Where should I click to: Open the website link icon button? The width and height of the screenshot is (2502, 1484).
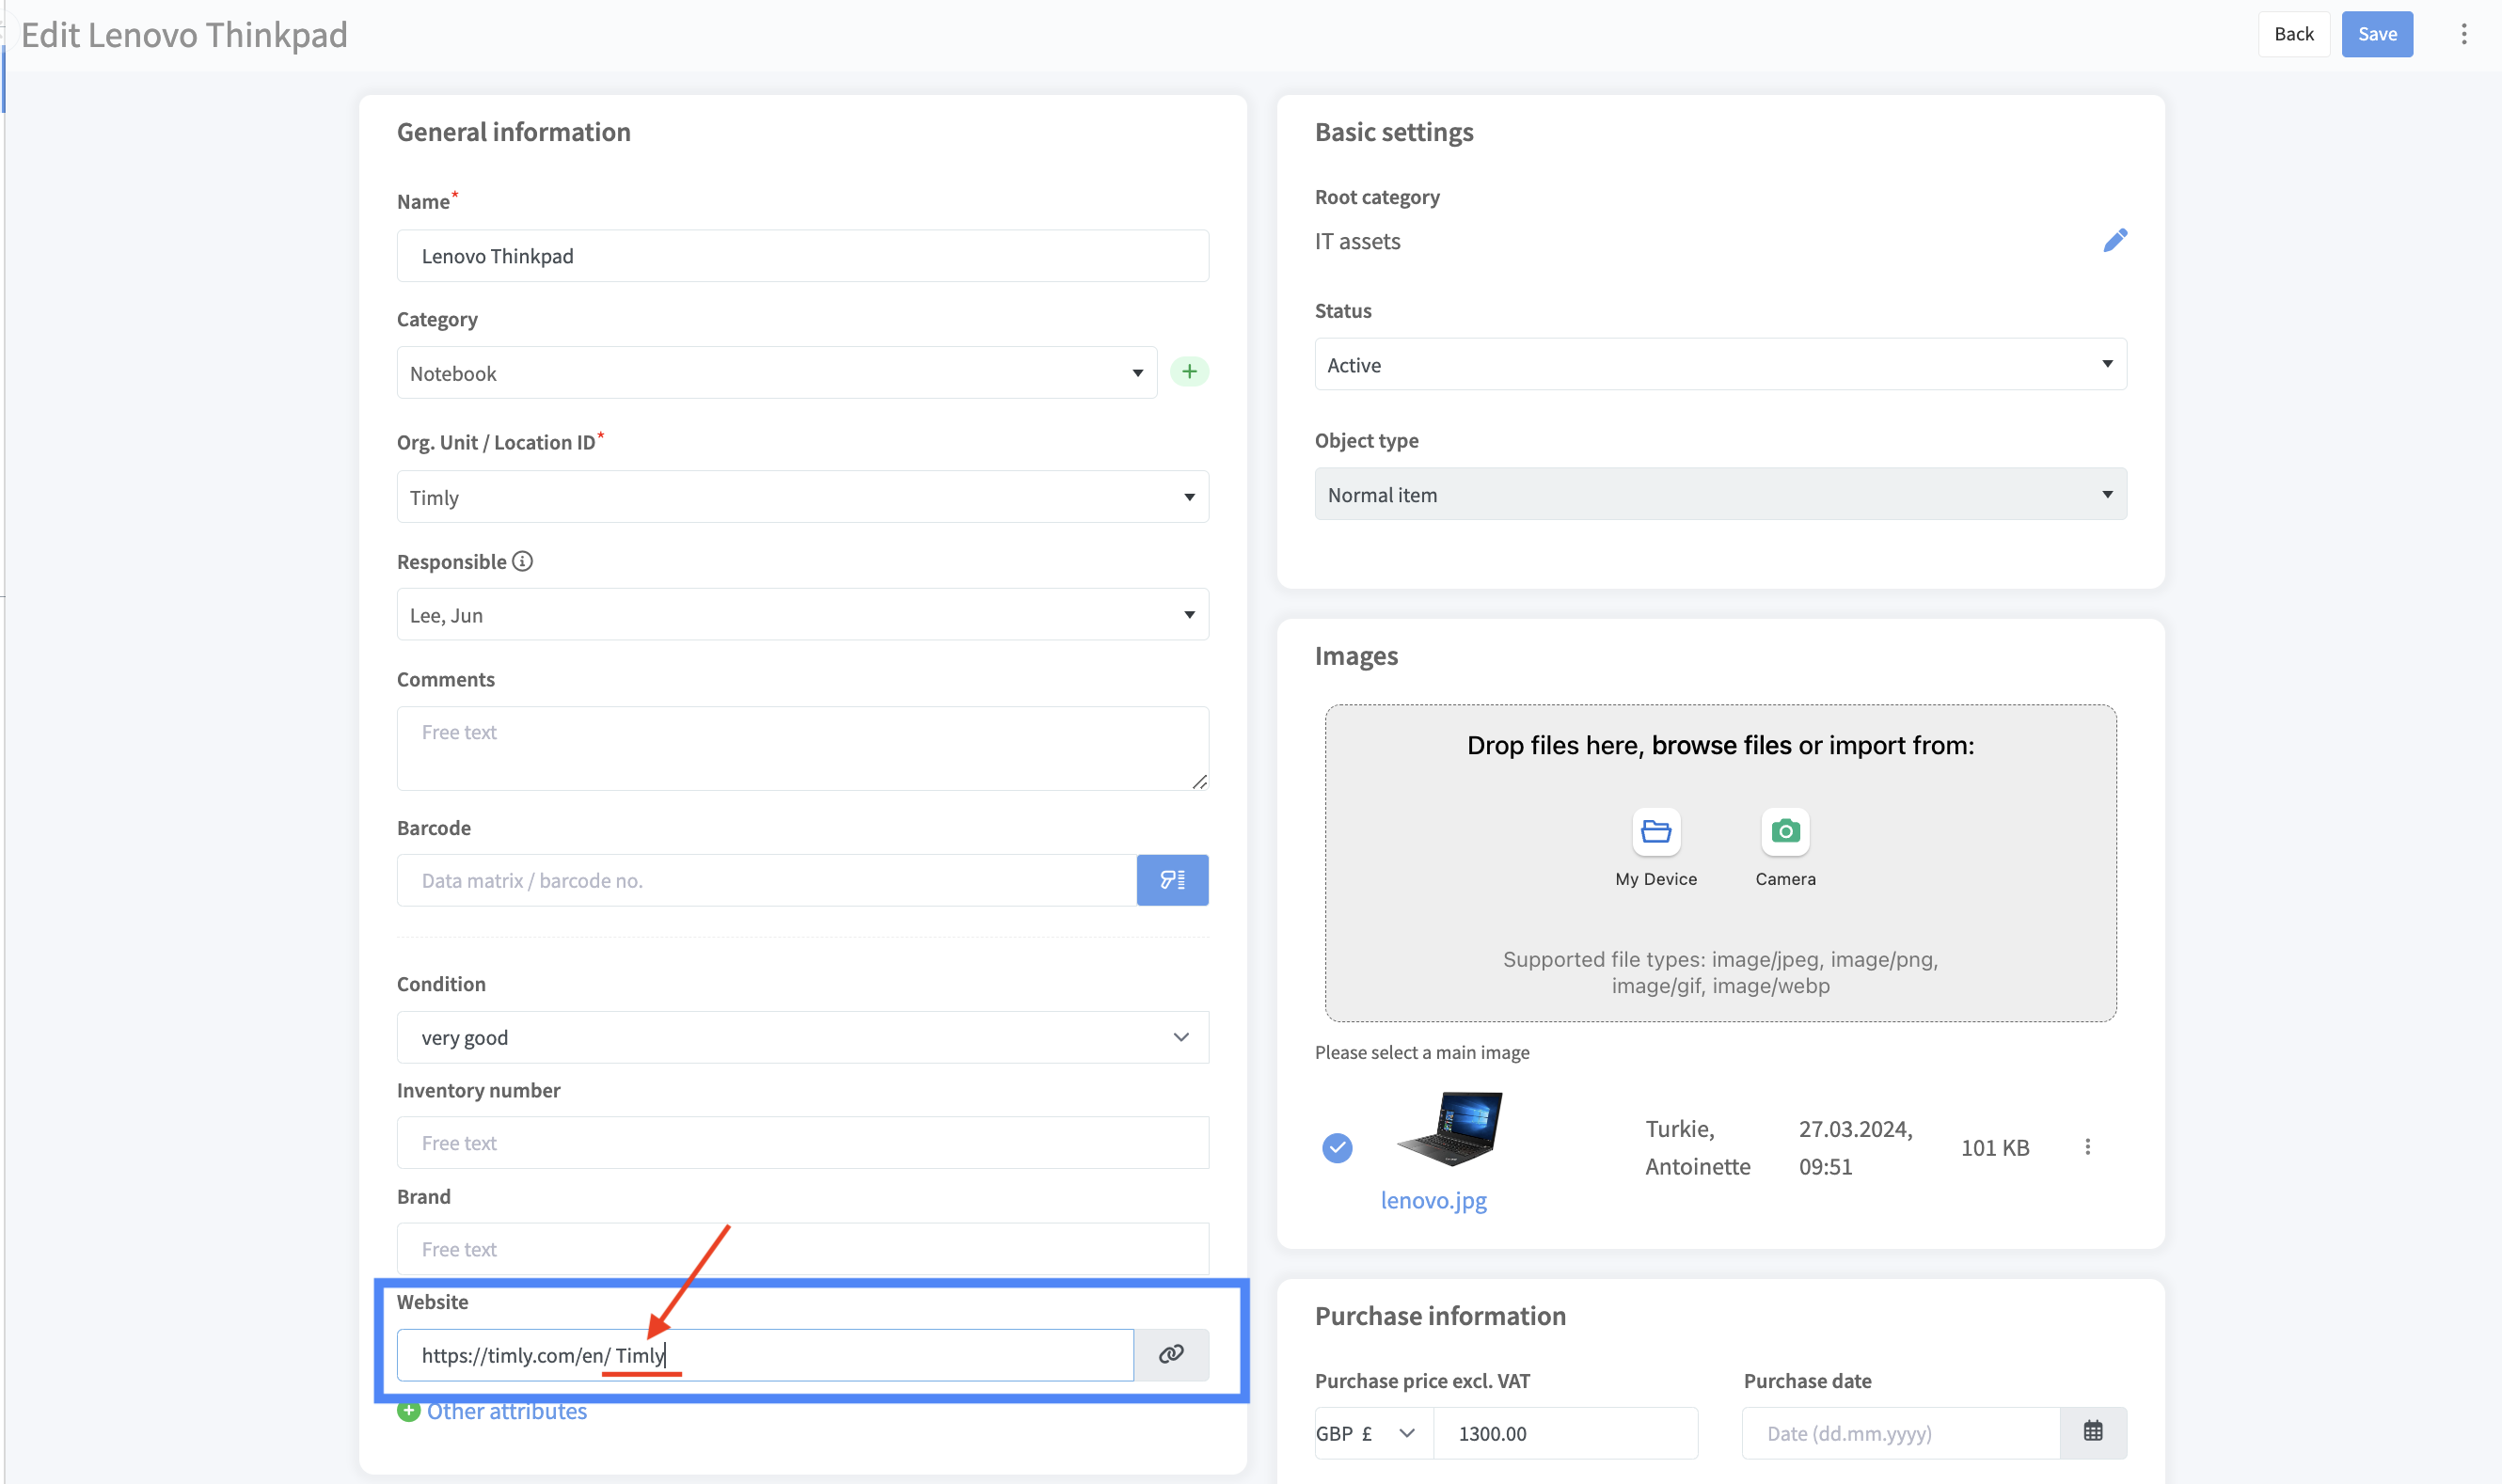pyautogui.click(x=1171, y=1354)
